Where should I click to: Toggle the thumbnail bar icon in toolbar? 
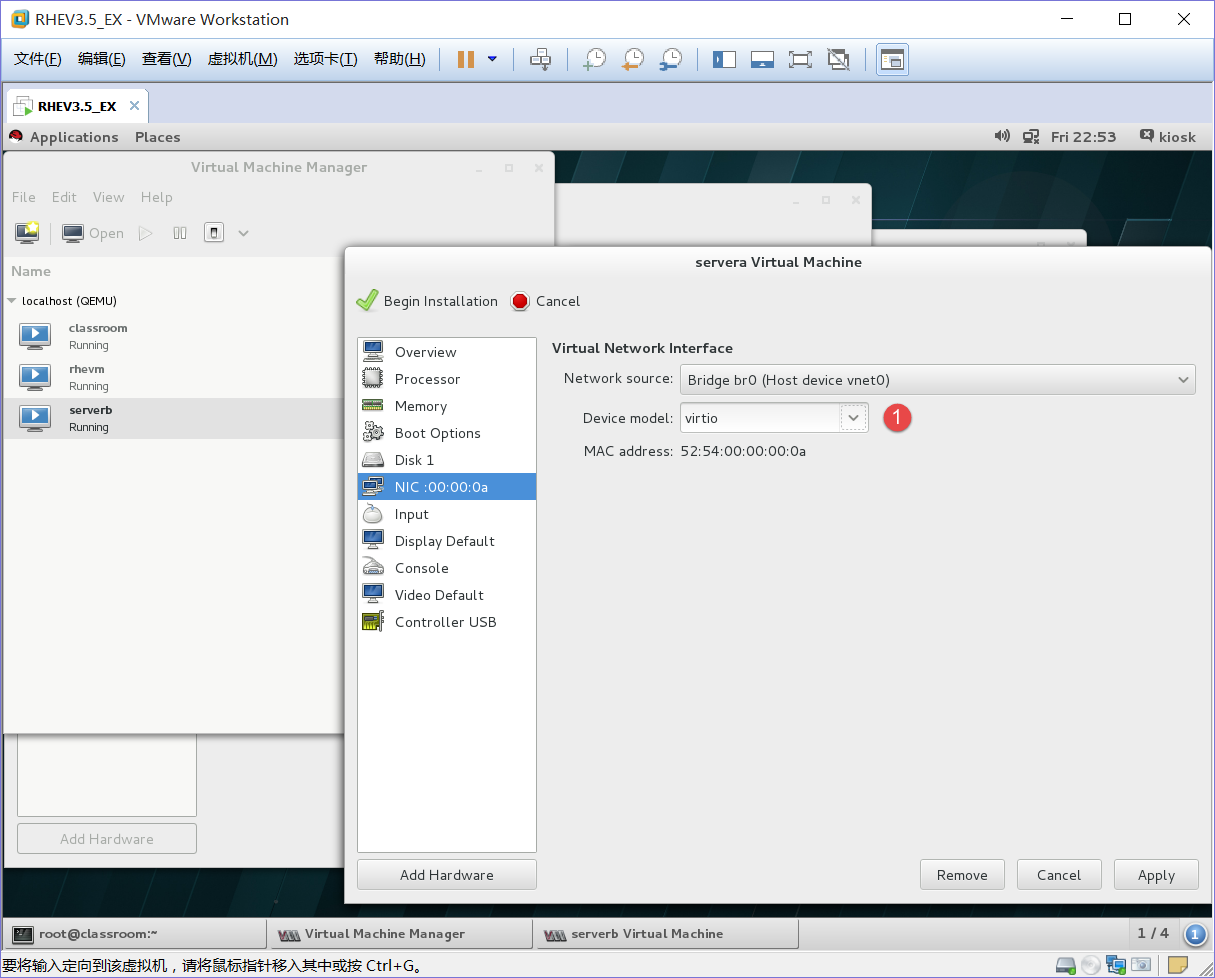coord(762,59)
